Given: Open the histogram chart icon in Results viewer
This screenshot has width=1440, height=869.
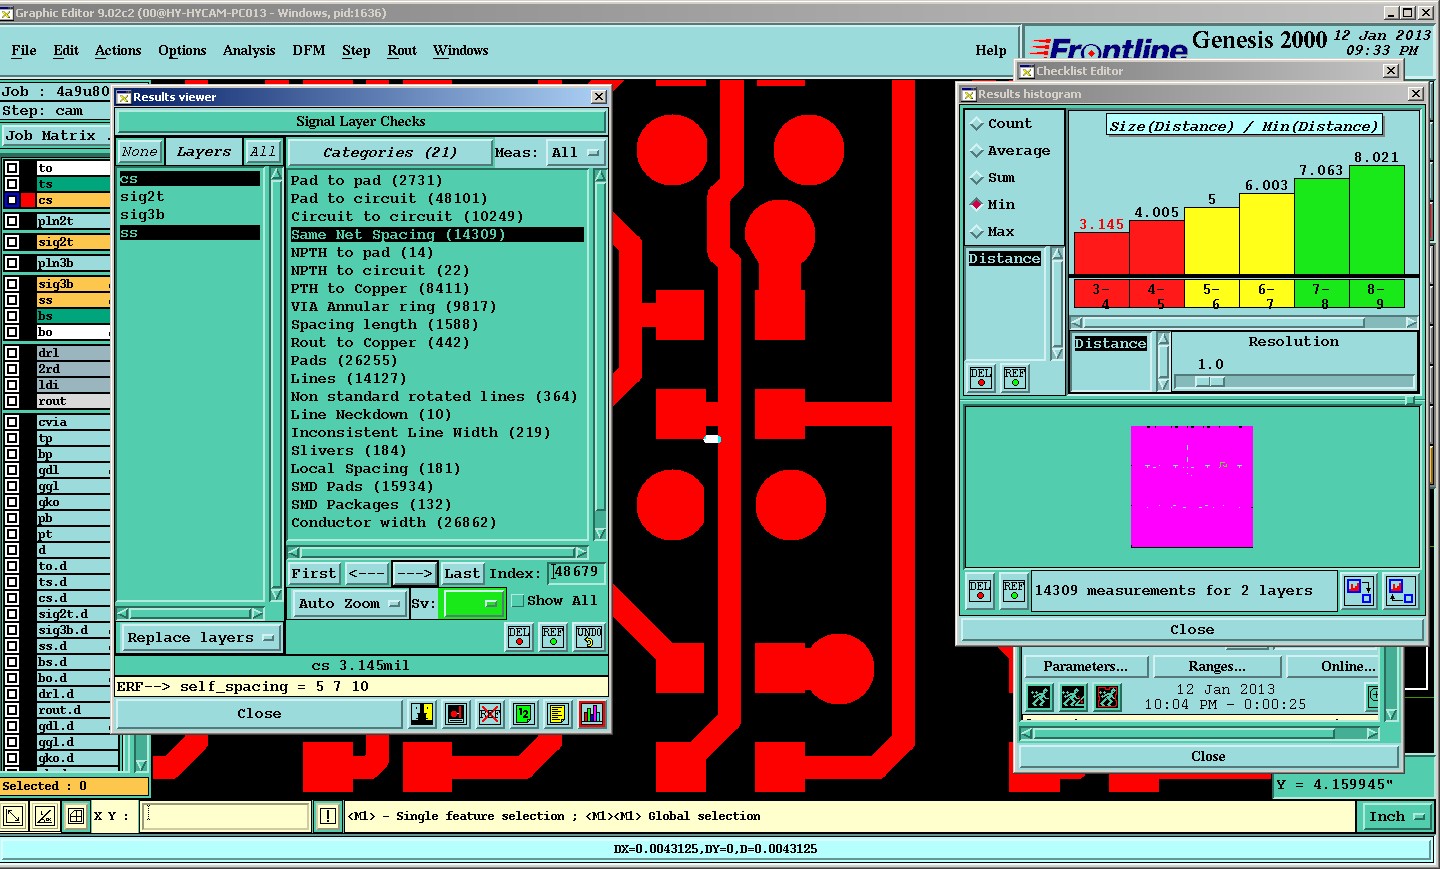Looking at the screenshot, I should click(592, 714).
